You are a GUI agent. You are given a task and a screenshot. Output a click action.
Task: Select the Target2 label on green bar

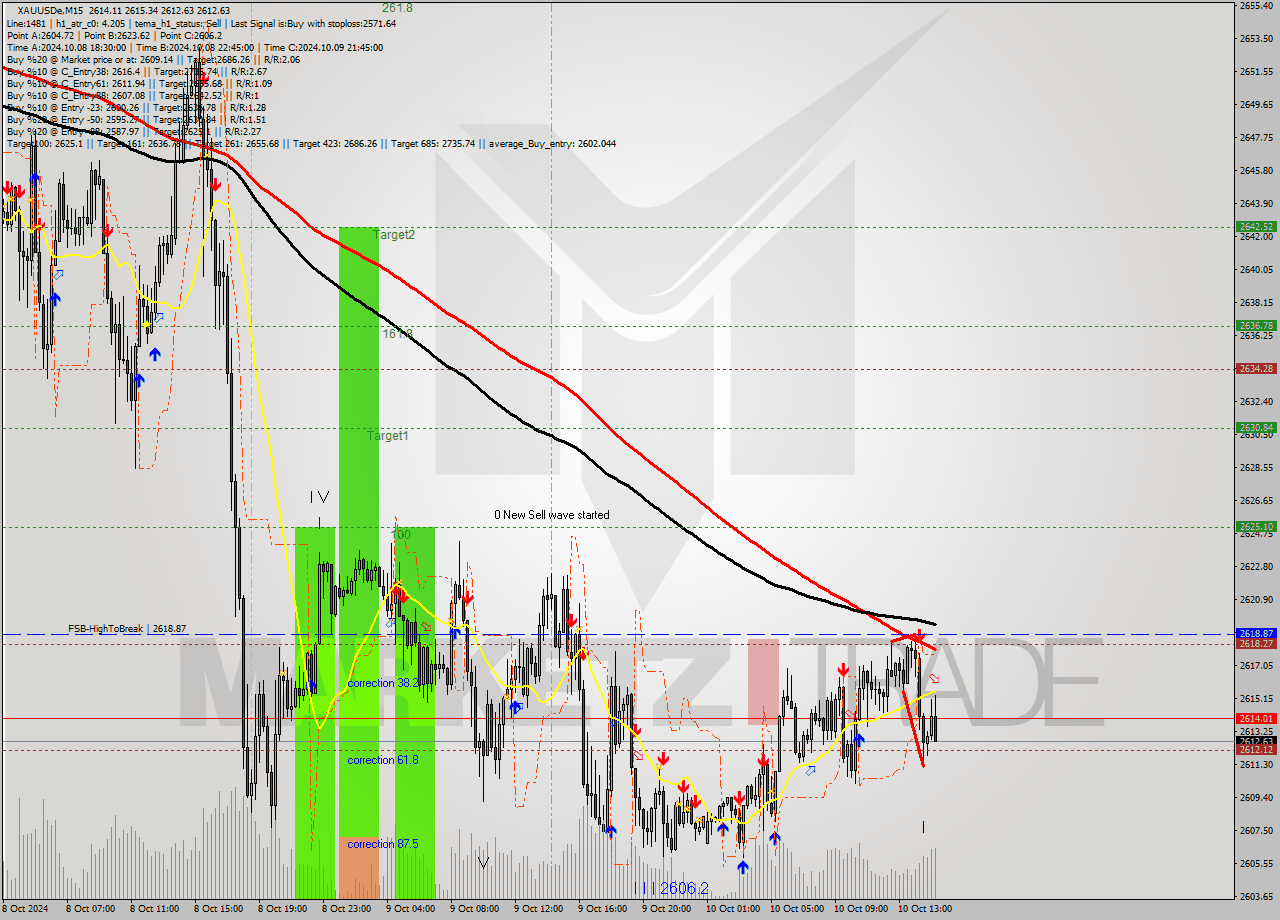(x=394, y=235)
